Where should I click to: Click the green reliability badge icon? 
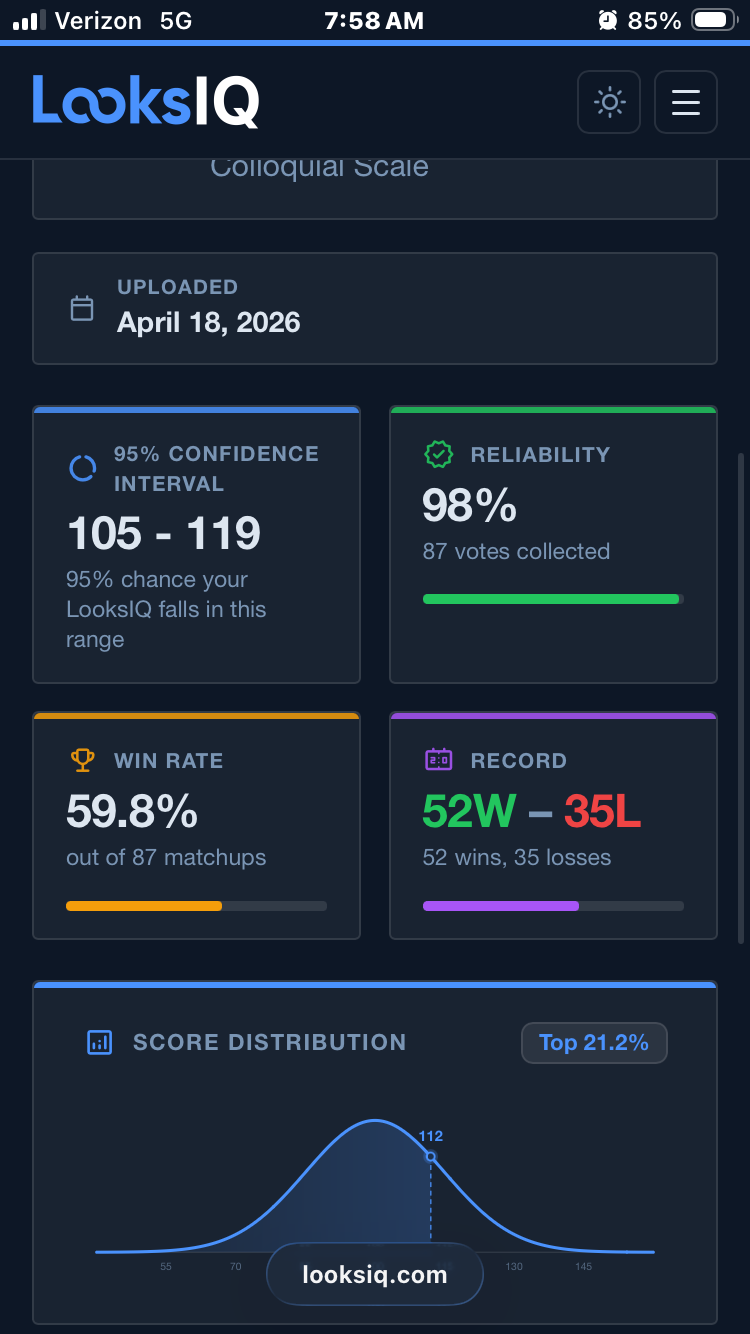pos(438,454)
